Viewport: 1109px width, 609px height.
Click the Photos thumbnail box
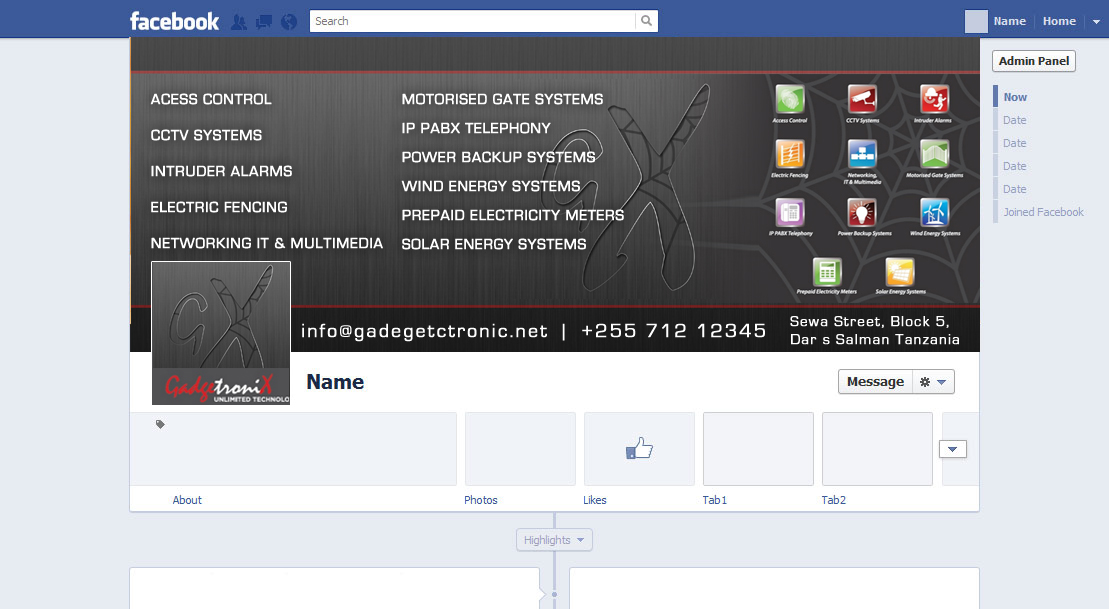coord(521,449)
